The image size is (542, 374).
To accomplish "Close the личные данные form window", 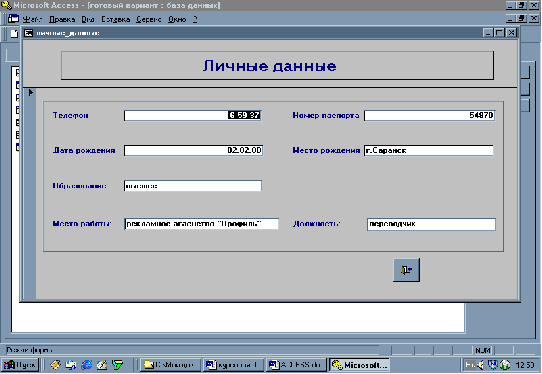I will tap(512, 33).
